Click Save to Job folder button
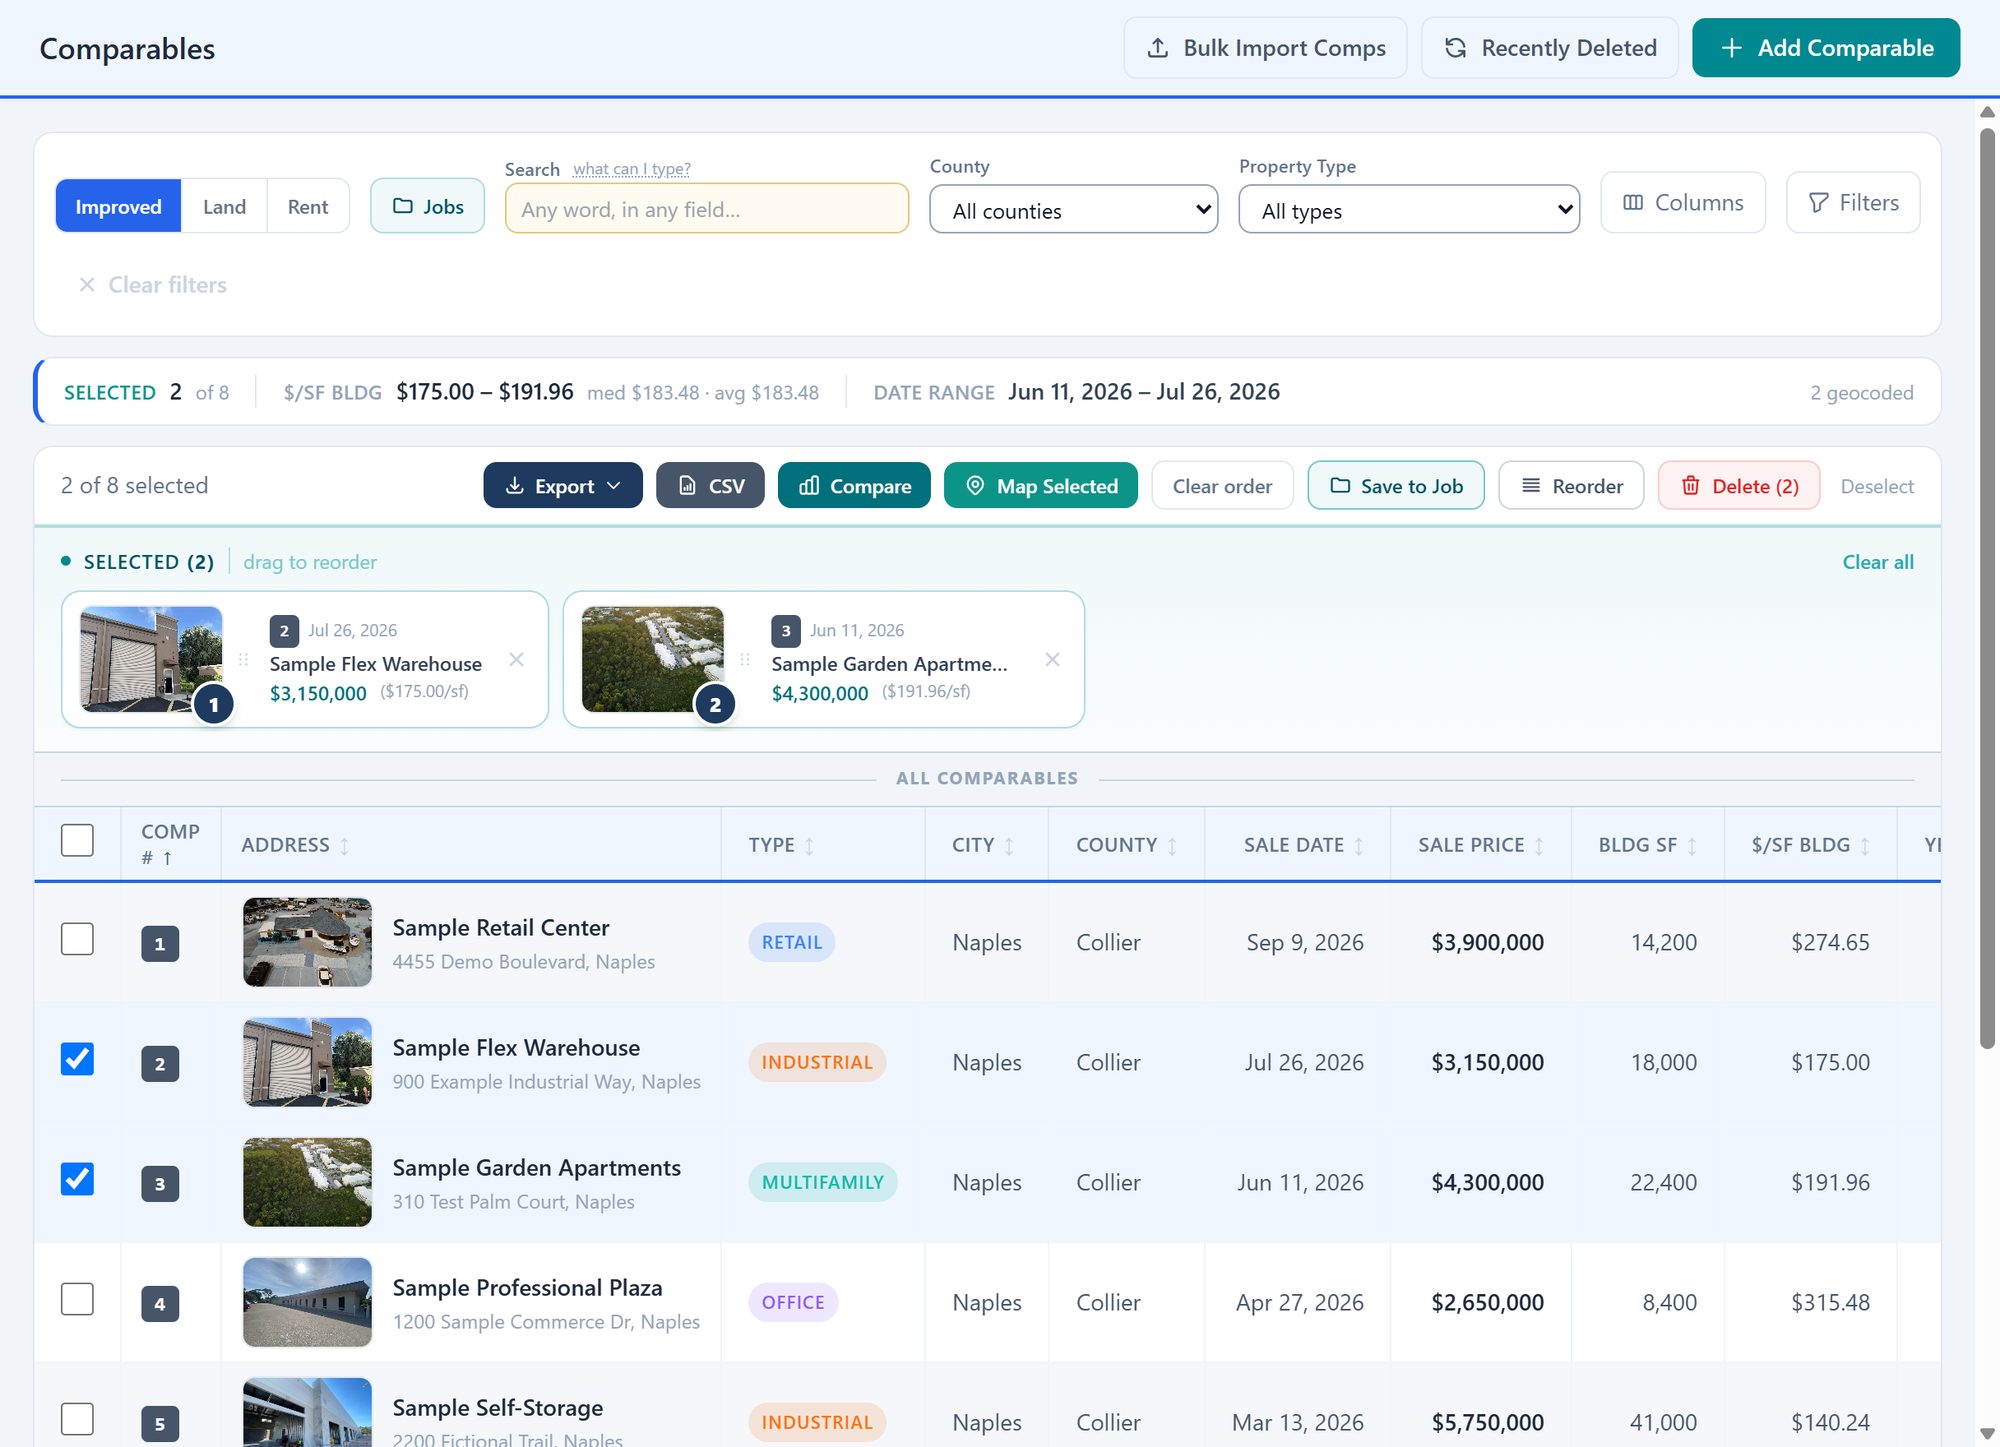This screenshot has height=1447, width=2000. point(1395,486)
